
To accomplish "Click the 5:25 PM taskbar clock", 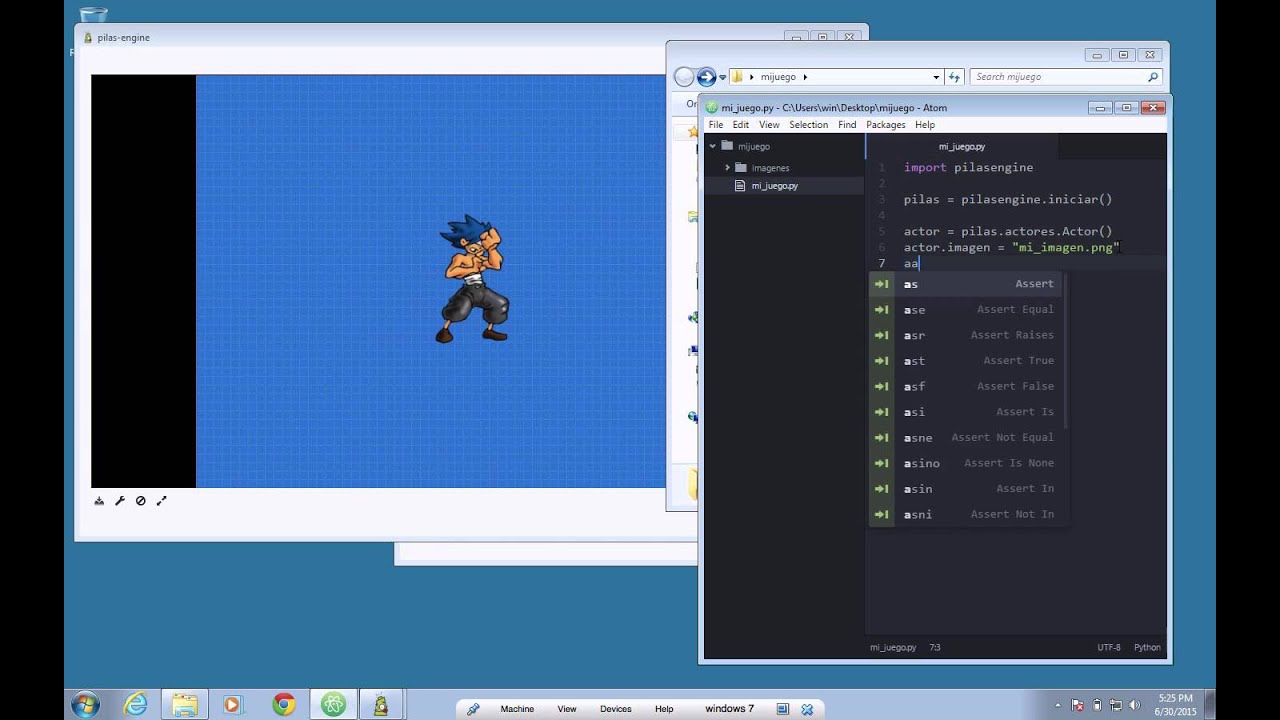I will point(1176,705).
